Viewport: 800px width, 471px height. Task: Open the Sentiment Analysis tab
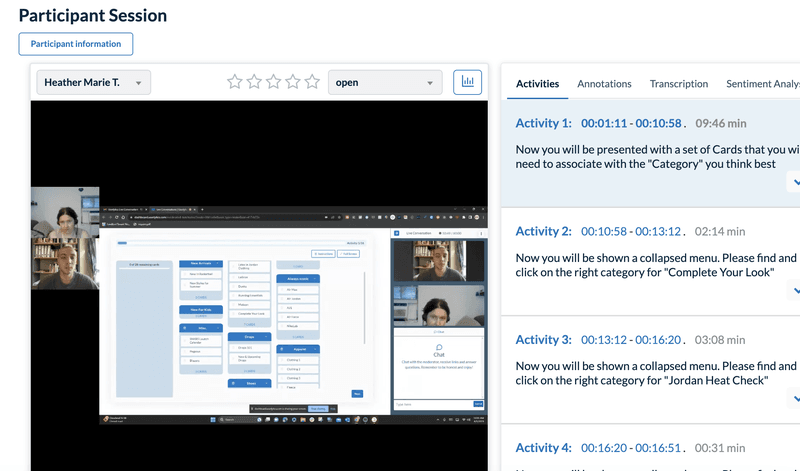pos(763,84)
